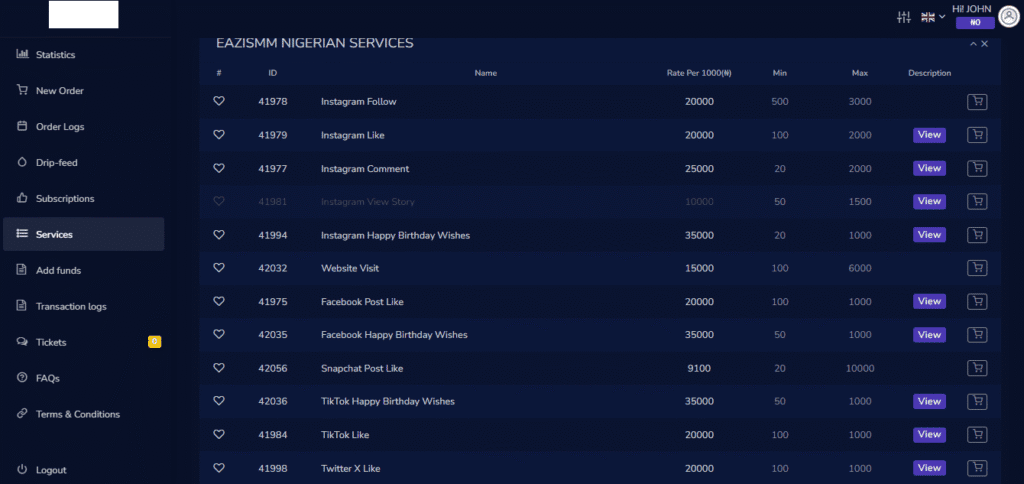Add Instagram Follow service to cart
Screen dimensions: 1024x484
coord(977,101)
